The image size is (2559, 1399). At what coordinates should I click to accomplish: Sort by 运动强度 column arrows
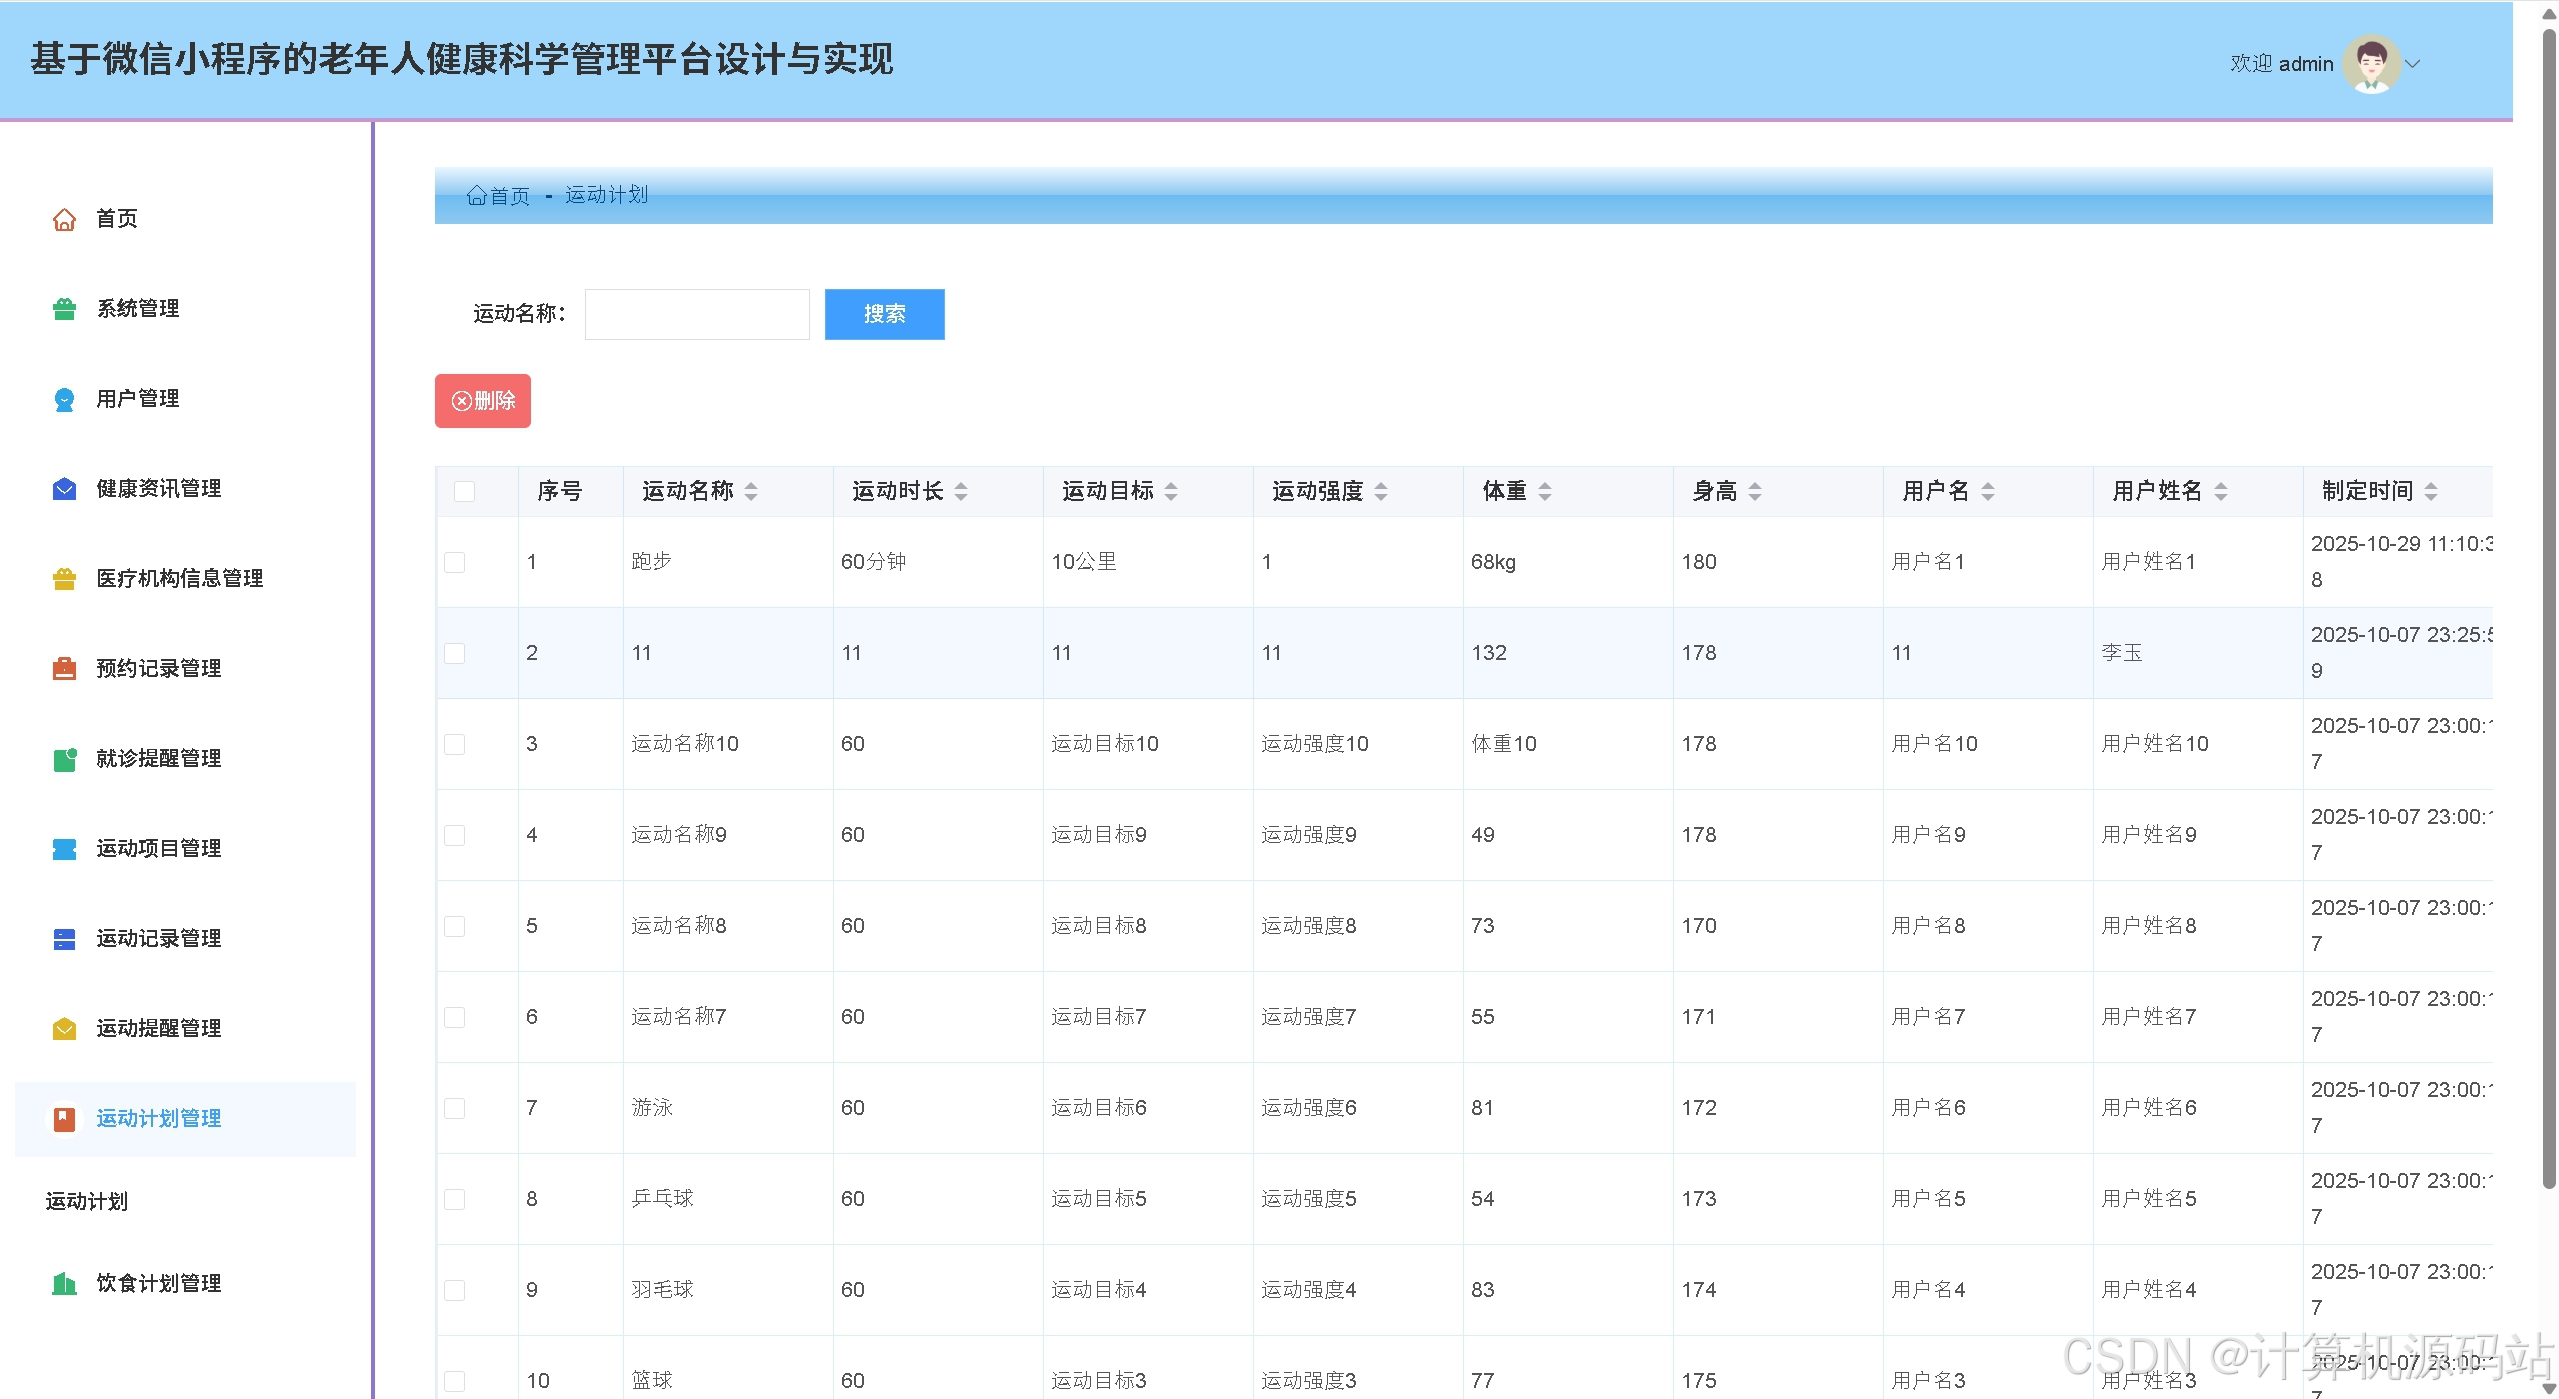point(1381,491)
